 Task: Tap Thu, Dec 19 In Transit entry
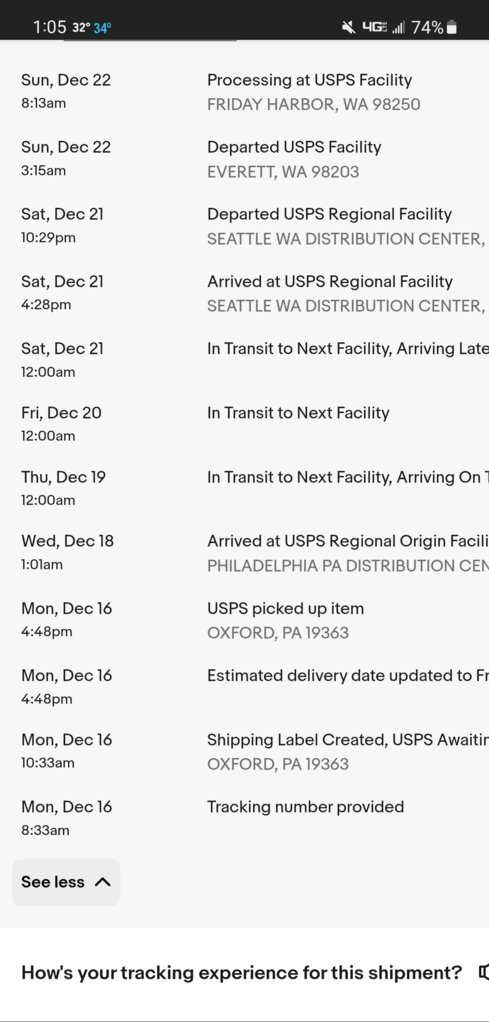click(x=244, y=488)
